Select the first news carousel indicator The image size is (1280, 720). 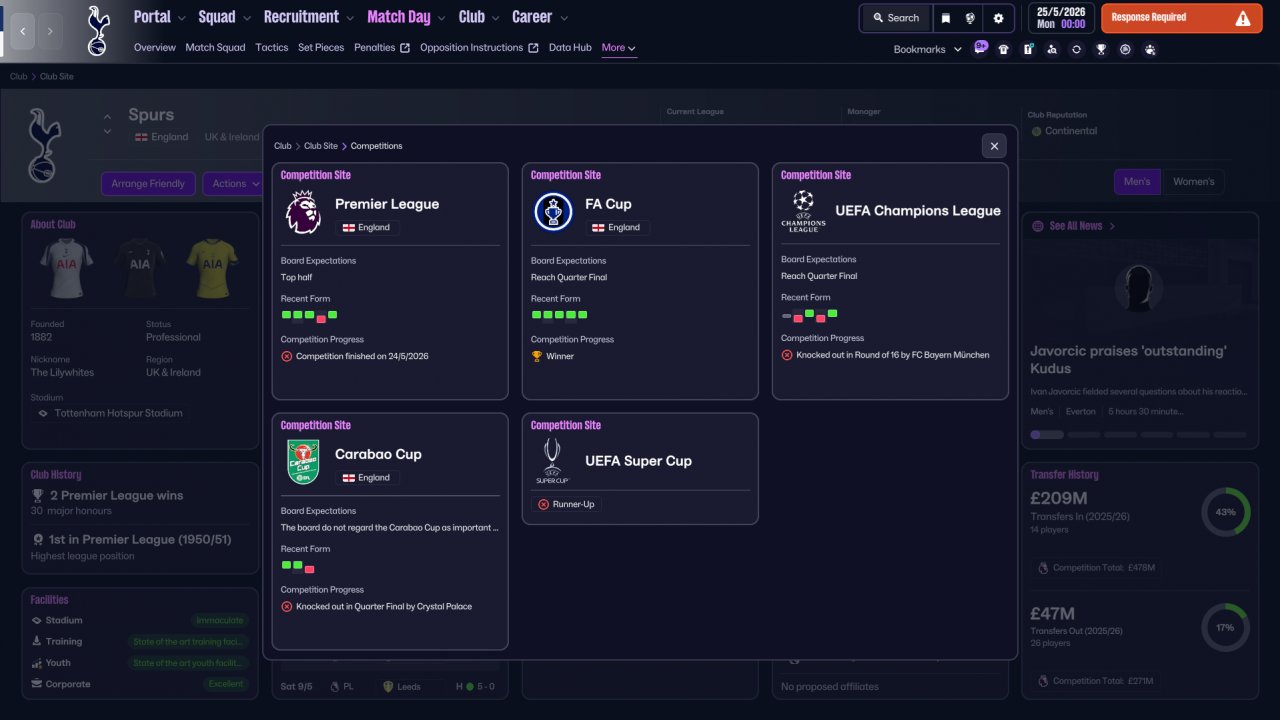pyautogui.click(x=1047, y=435)
